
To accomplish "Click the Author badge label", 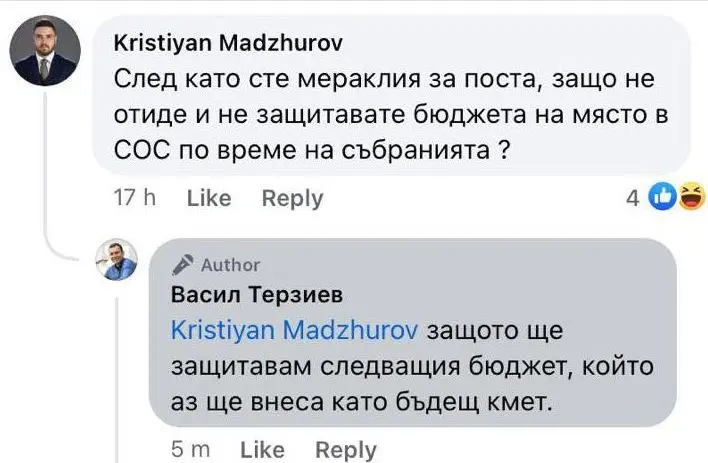I will click(230, 265).
